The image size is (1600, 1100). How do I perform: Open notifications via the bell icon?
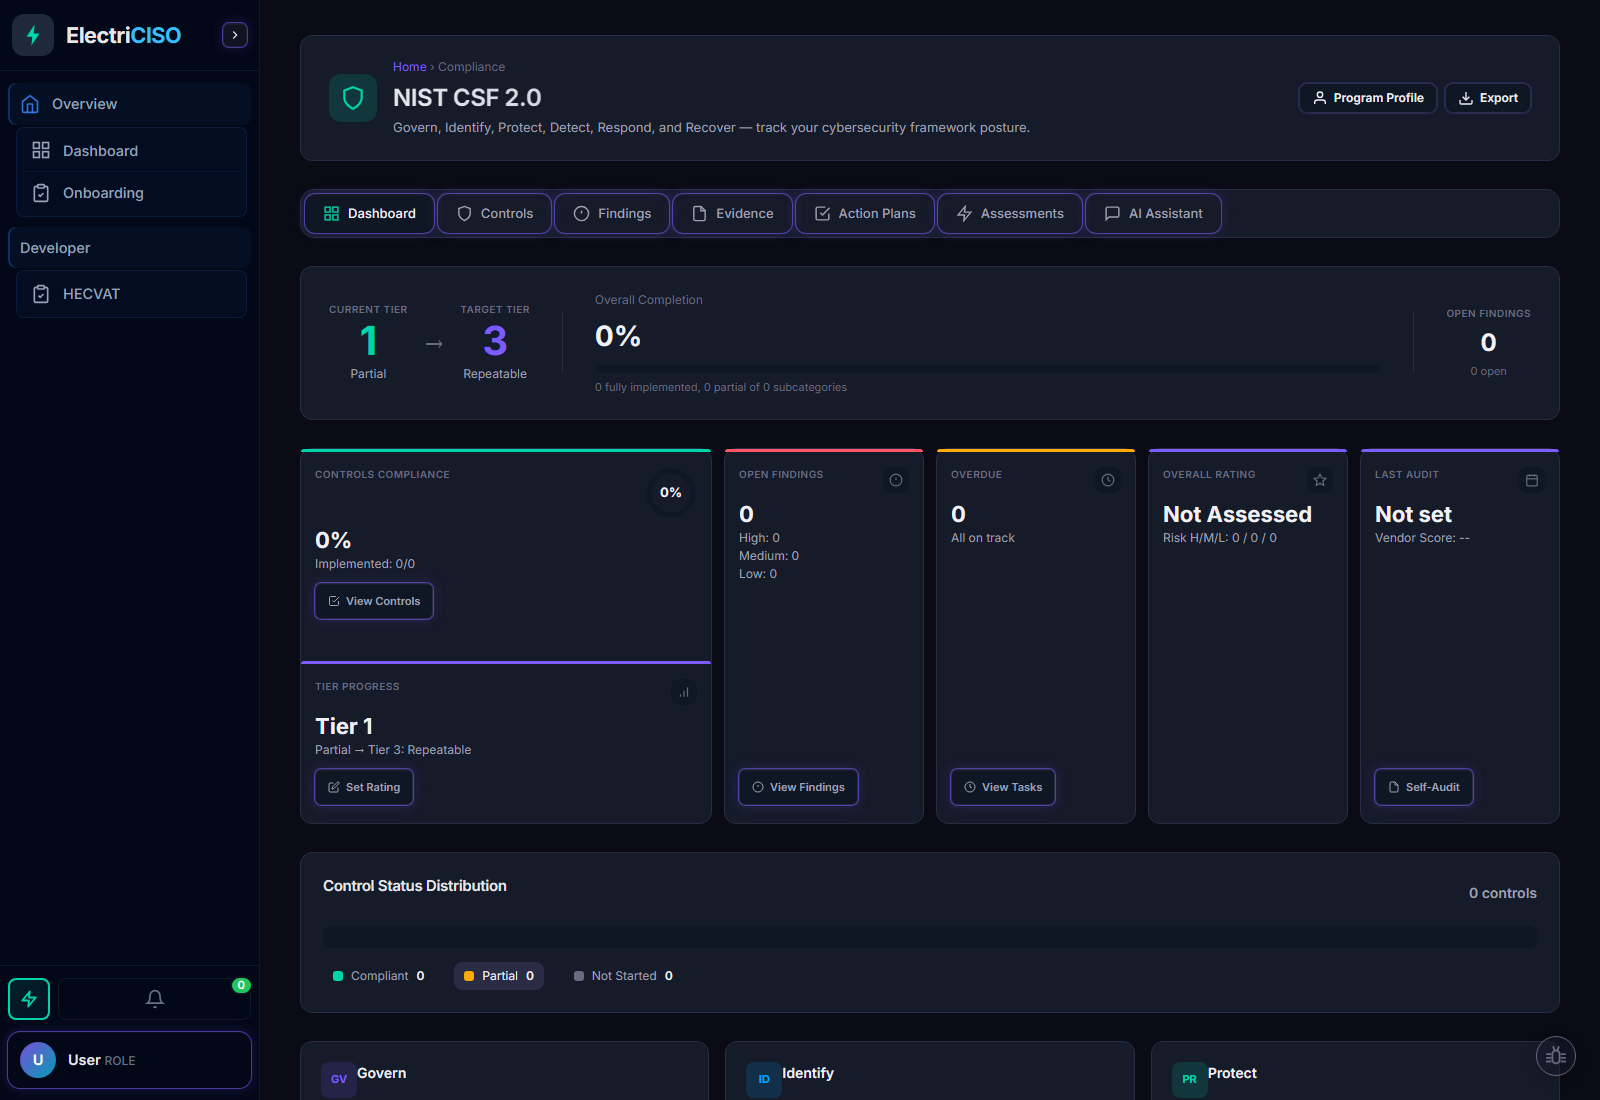coord(154,998)
